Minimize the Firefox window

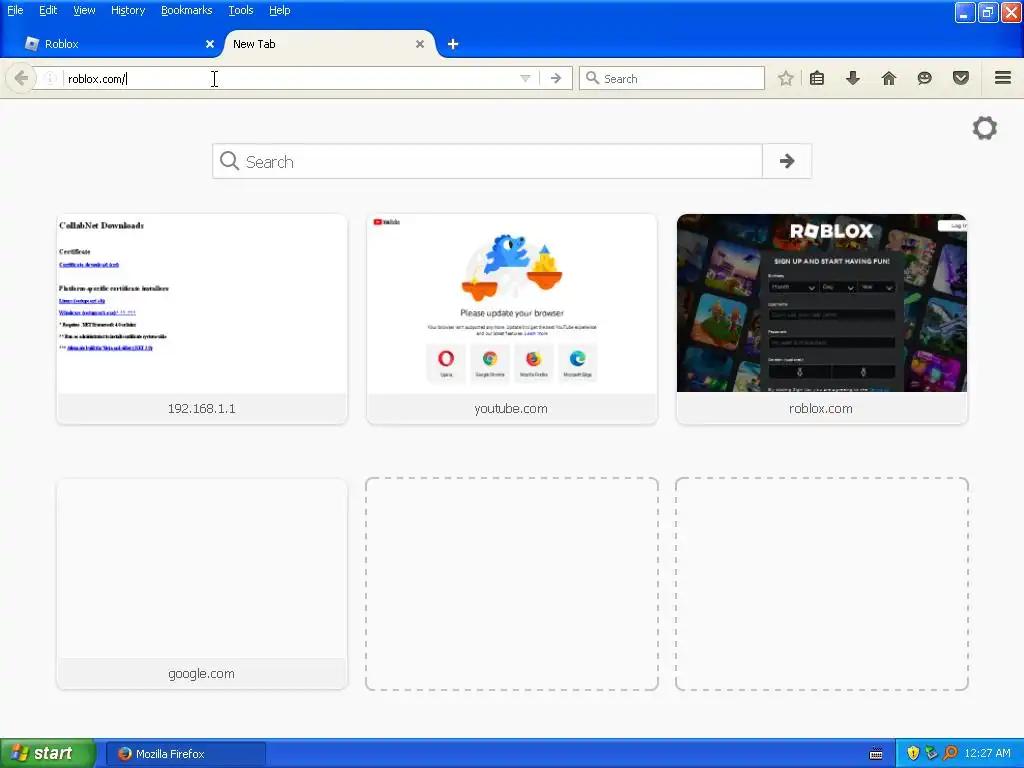tap(965, 12)
